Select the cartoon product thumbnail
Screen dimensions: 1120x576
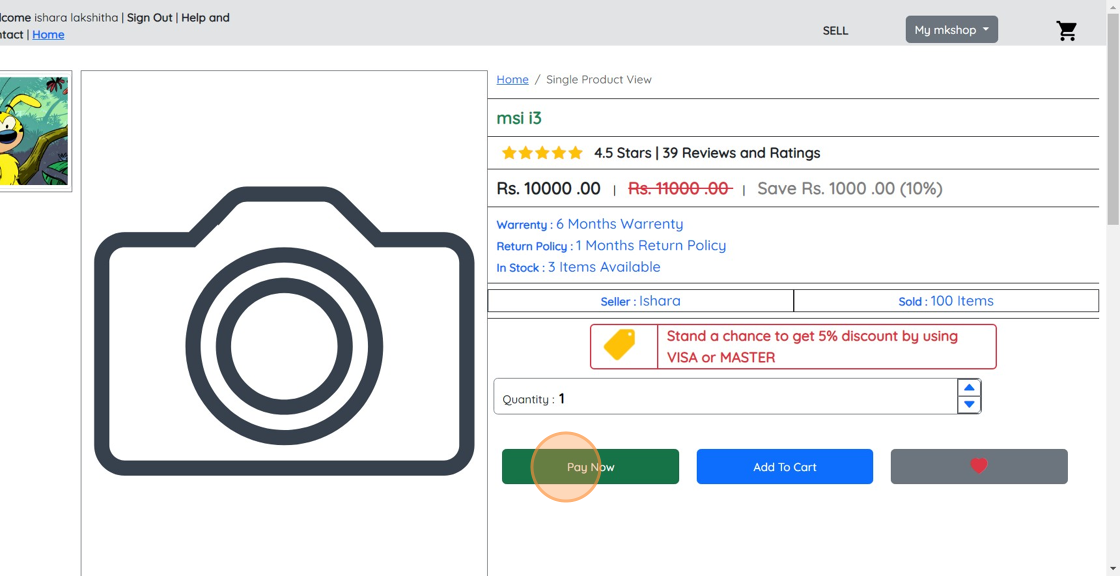click(x=35, y=131)
